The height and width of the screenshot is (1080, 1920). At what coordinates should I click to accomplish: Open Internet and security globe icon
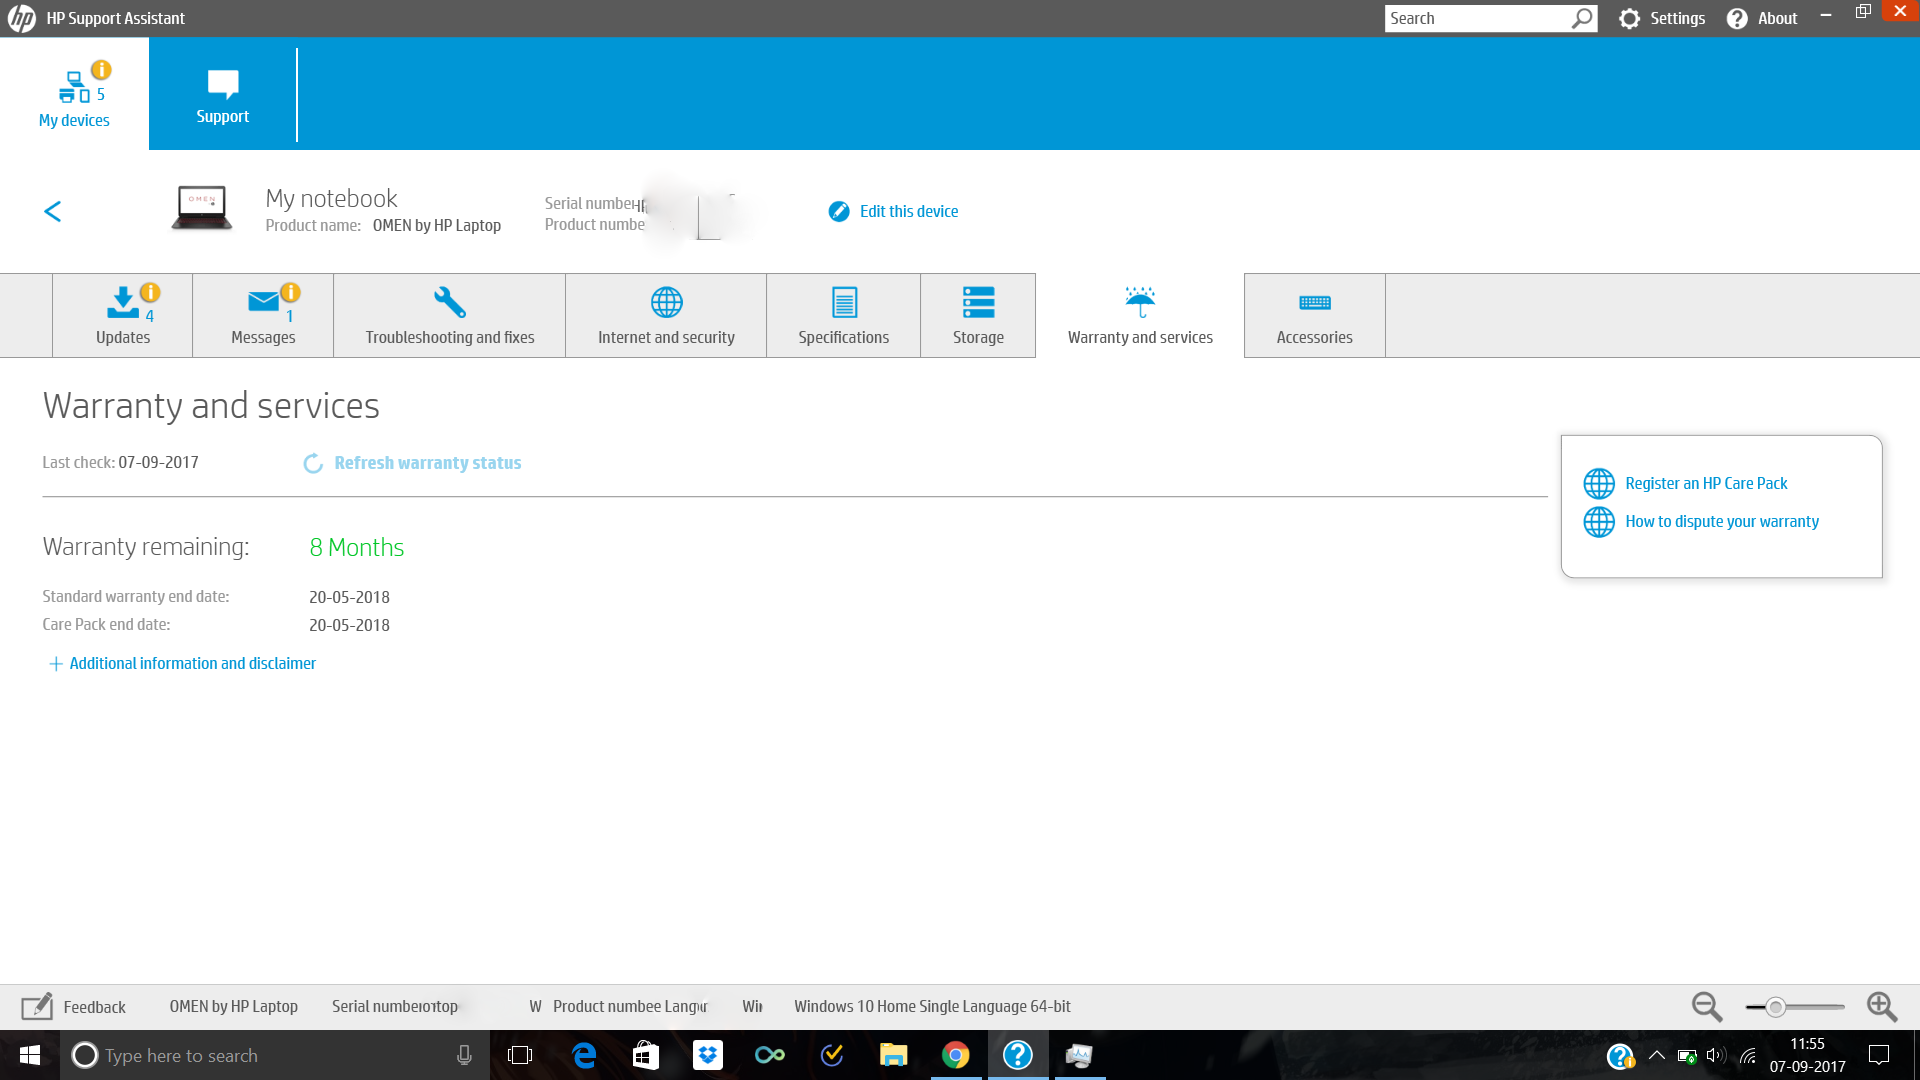666,303
